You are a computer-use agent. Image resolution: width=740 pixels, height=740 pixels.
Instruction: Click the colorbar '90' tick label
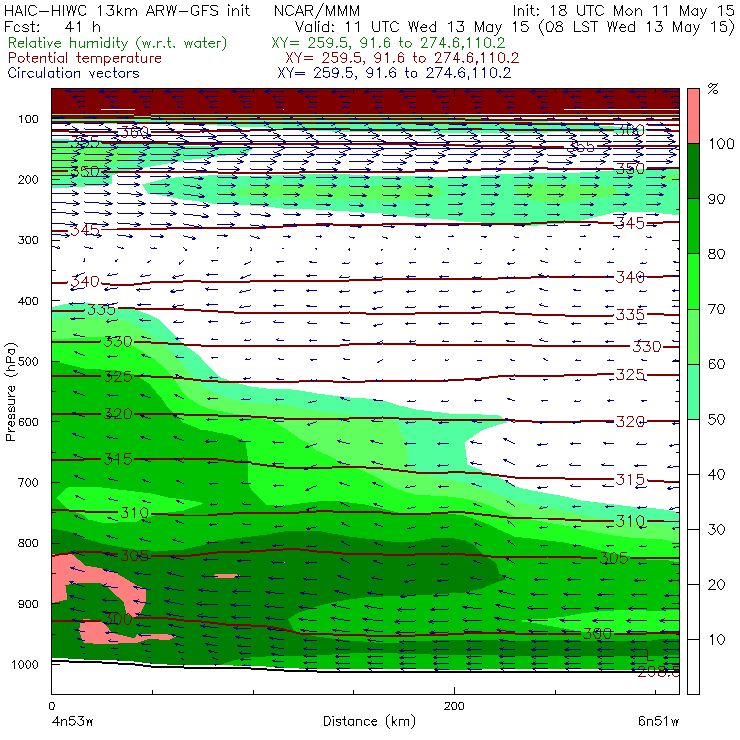(716, 199)
